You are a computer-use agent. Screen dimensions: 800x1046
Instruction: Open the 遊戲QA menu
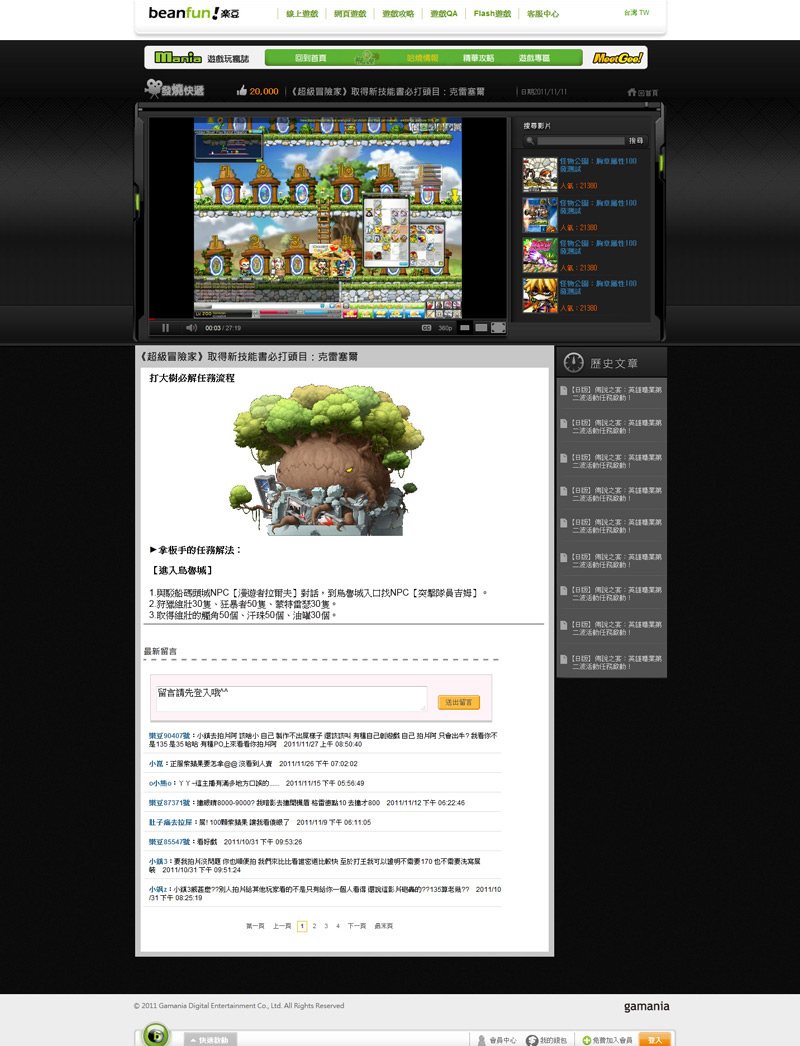(444, 13)
